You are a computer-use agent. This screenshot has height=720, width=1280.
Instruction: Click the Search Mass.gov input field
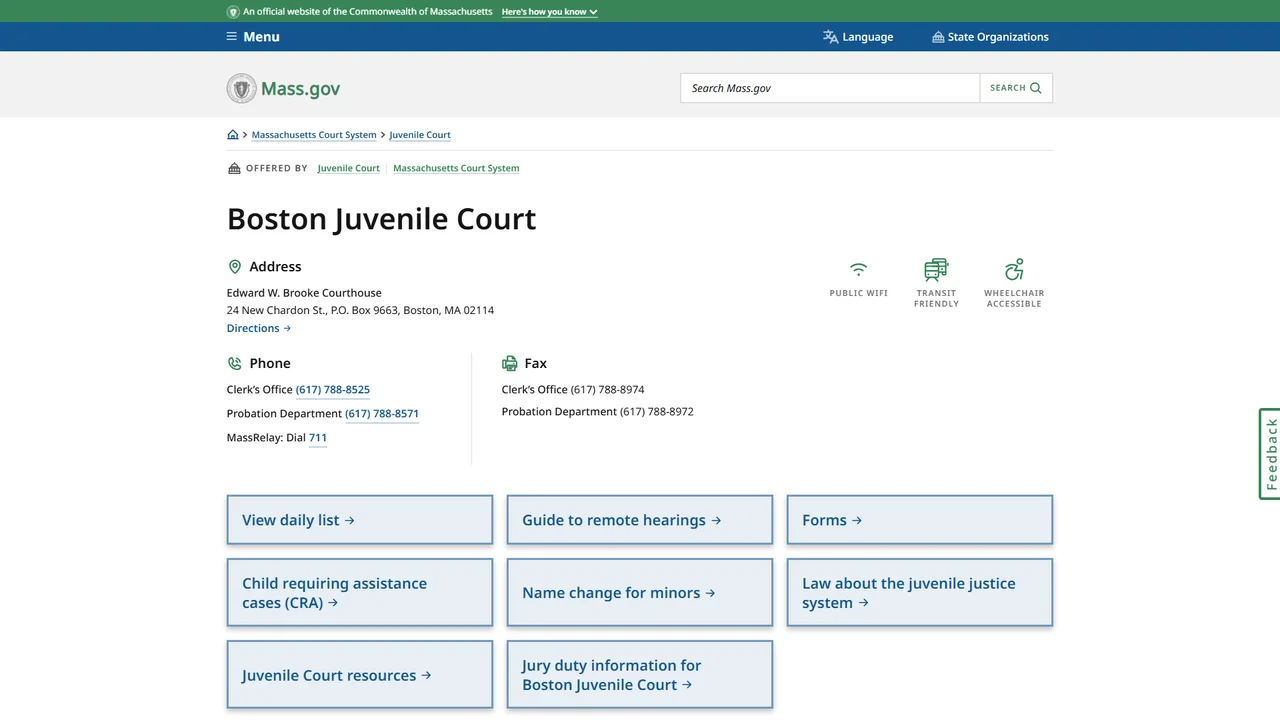[x=830, y=88]
